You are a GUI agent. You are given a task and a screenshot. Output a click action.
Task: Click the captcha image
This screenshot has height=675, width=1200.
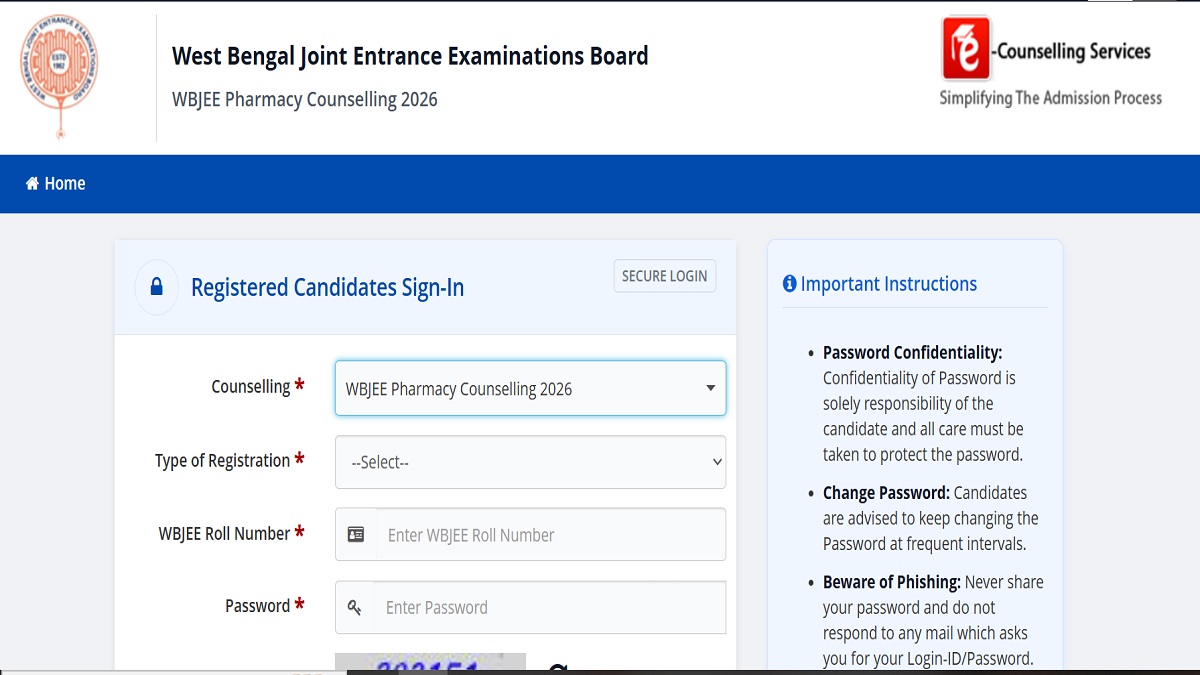[430, 664]
